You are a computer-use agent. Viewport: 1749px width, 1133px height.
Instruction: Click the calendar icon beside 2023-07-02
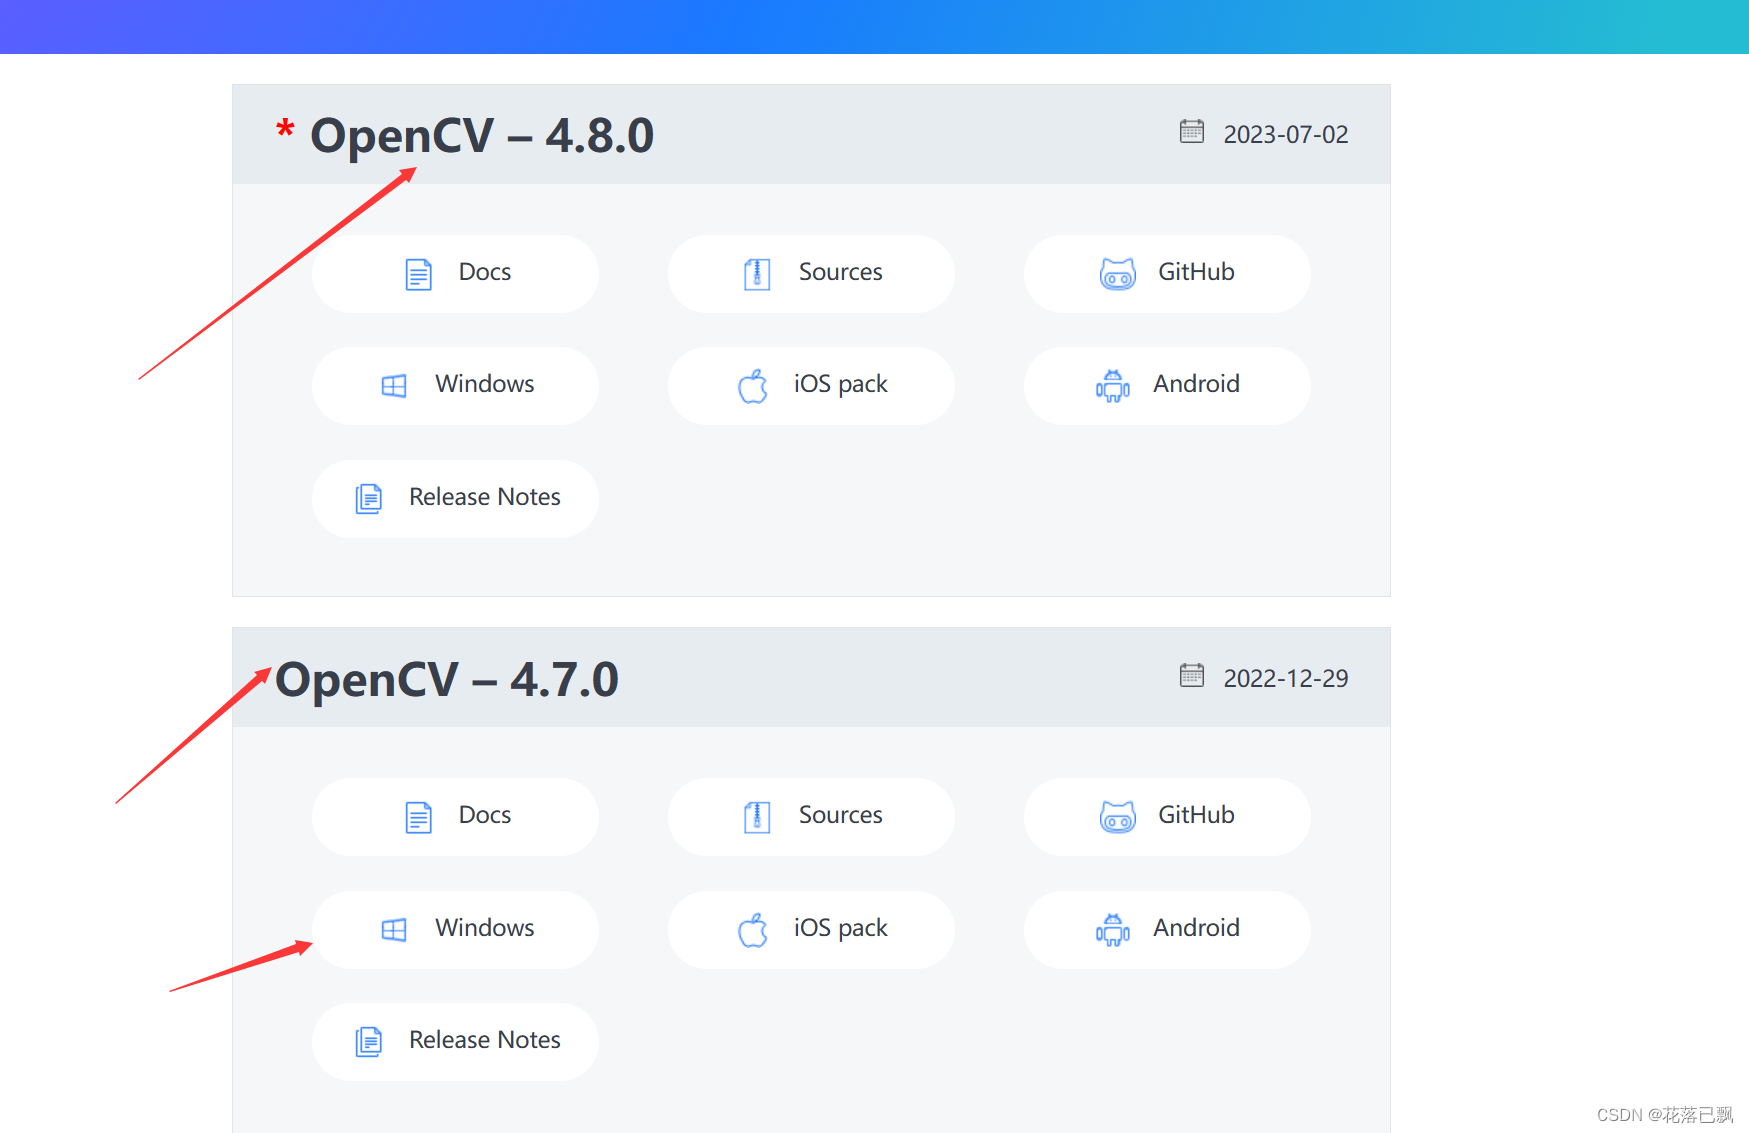point(1192,132)
